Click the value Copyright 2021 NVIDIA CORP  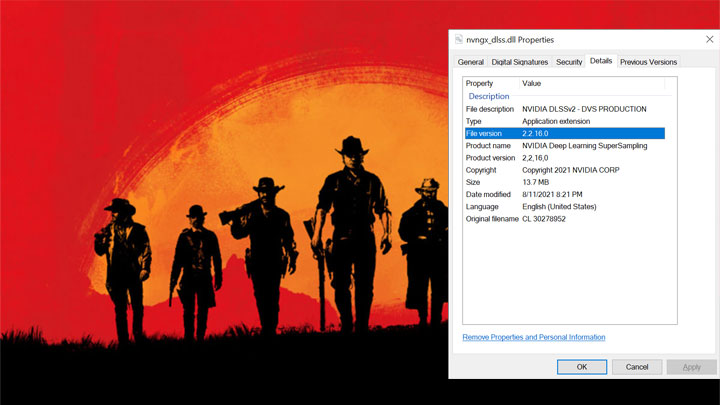coord(571,170)
